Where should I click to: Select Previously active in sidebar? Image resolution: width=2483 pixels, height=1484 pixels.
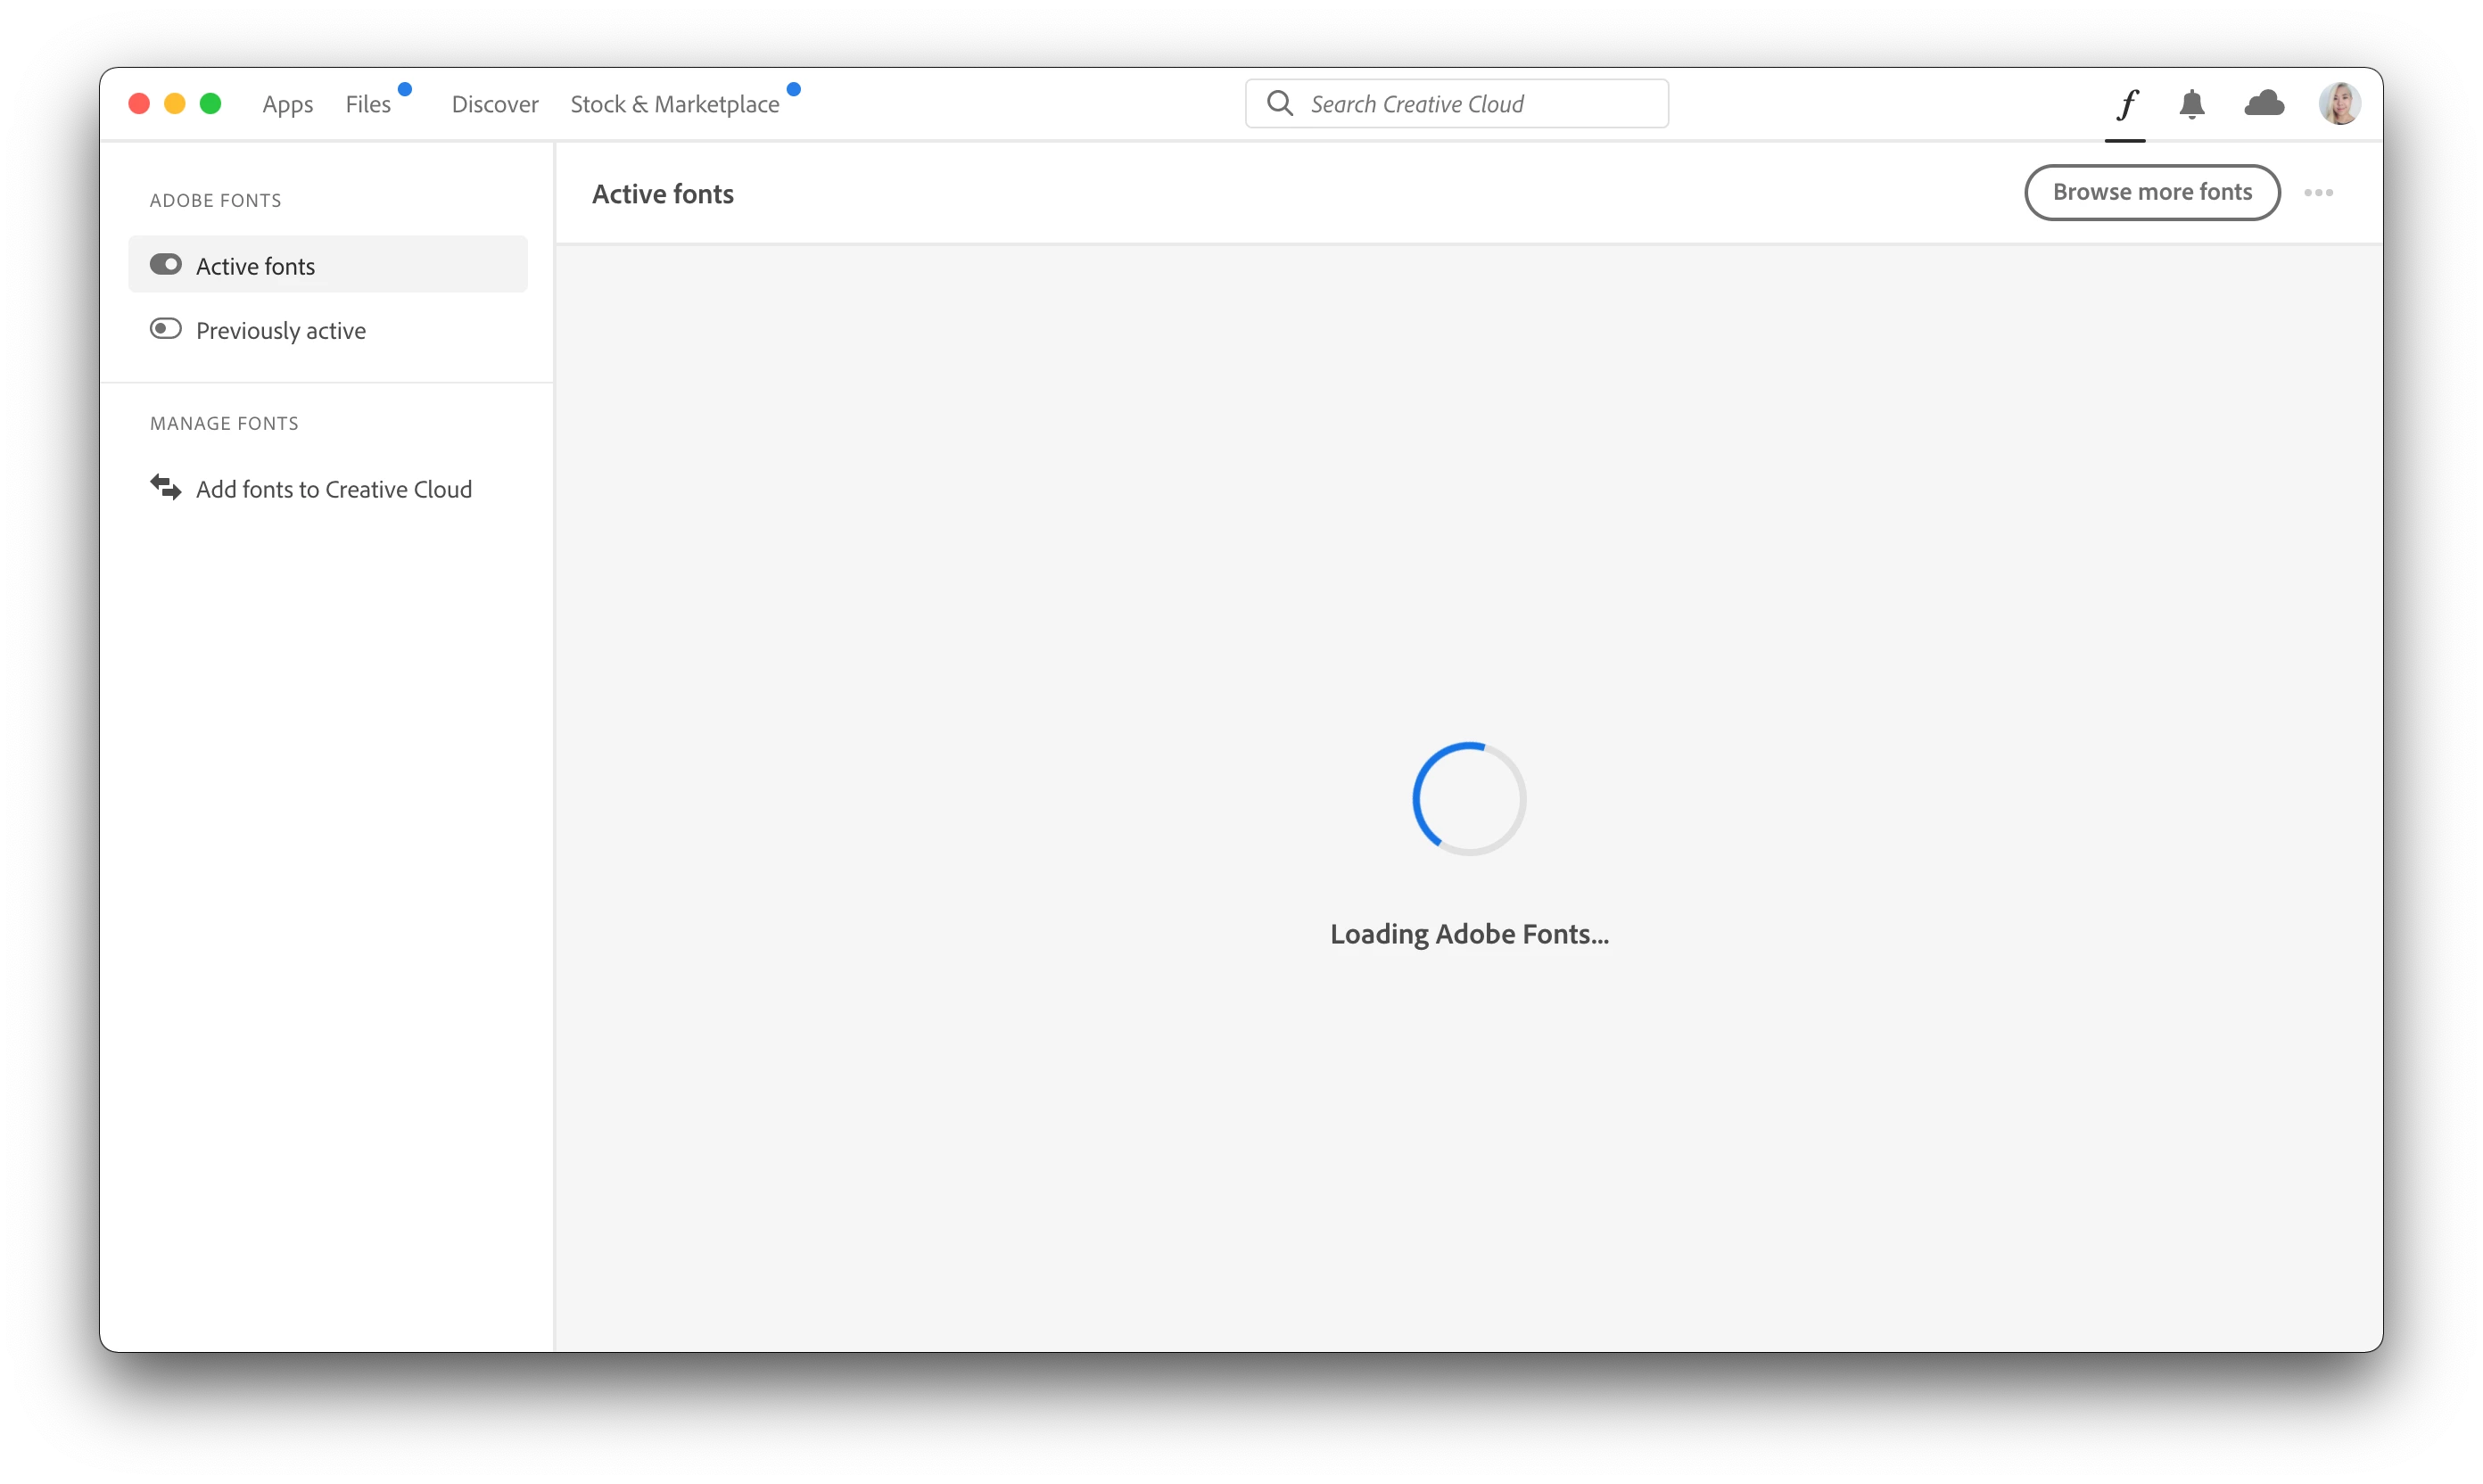pyautogui.click(x=281, y=331)
